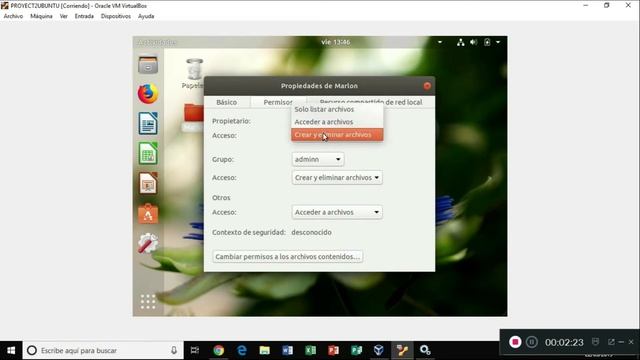Pause the screen recording
Image resolution: width=640 pixels, height=360 pixels.
531,342
